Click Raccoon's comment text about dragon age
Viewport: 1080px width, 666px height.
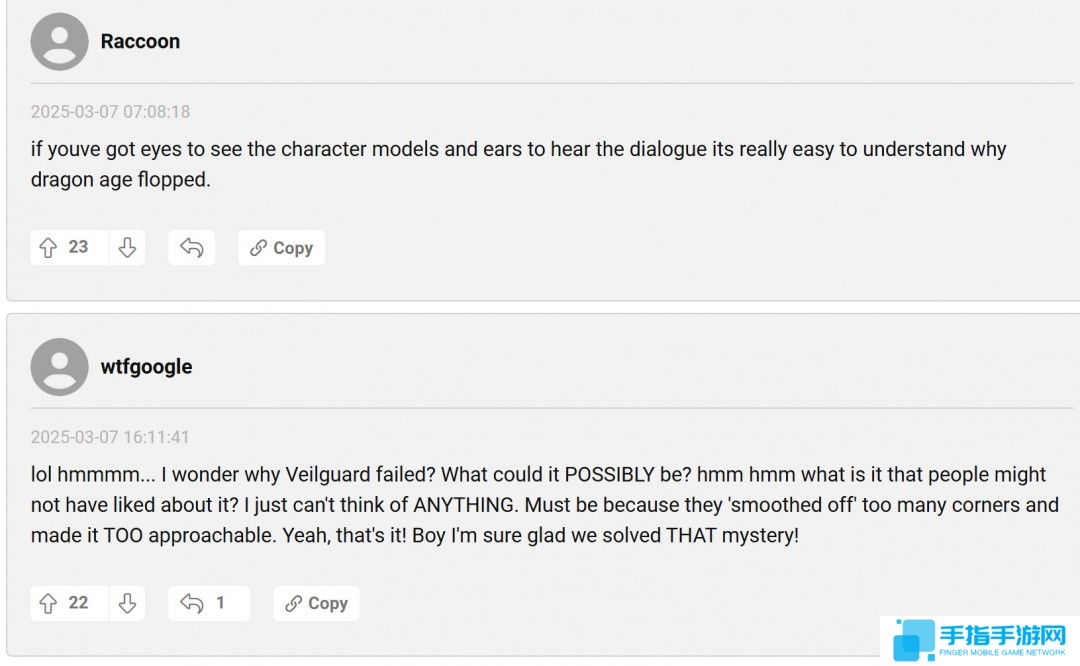519,164
